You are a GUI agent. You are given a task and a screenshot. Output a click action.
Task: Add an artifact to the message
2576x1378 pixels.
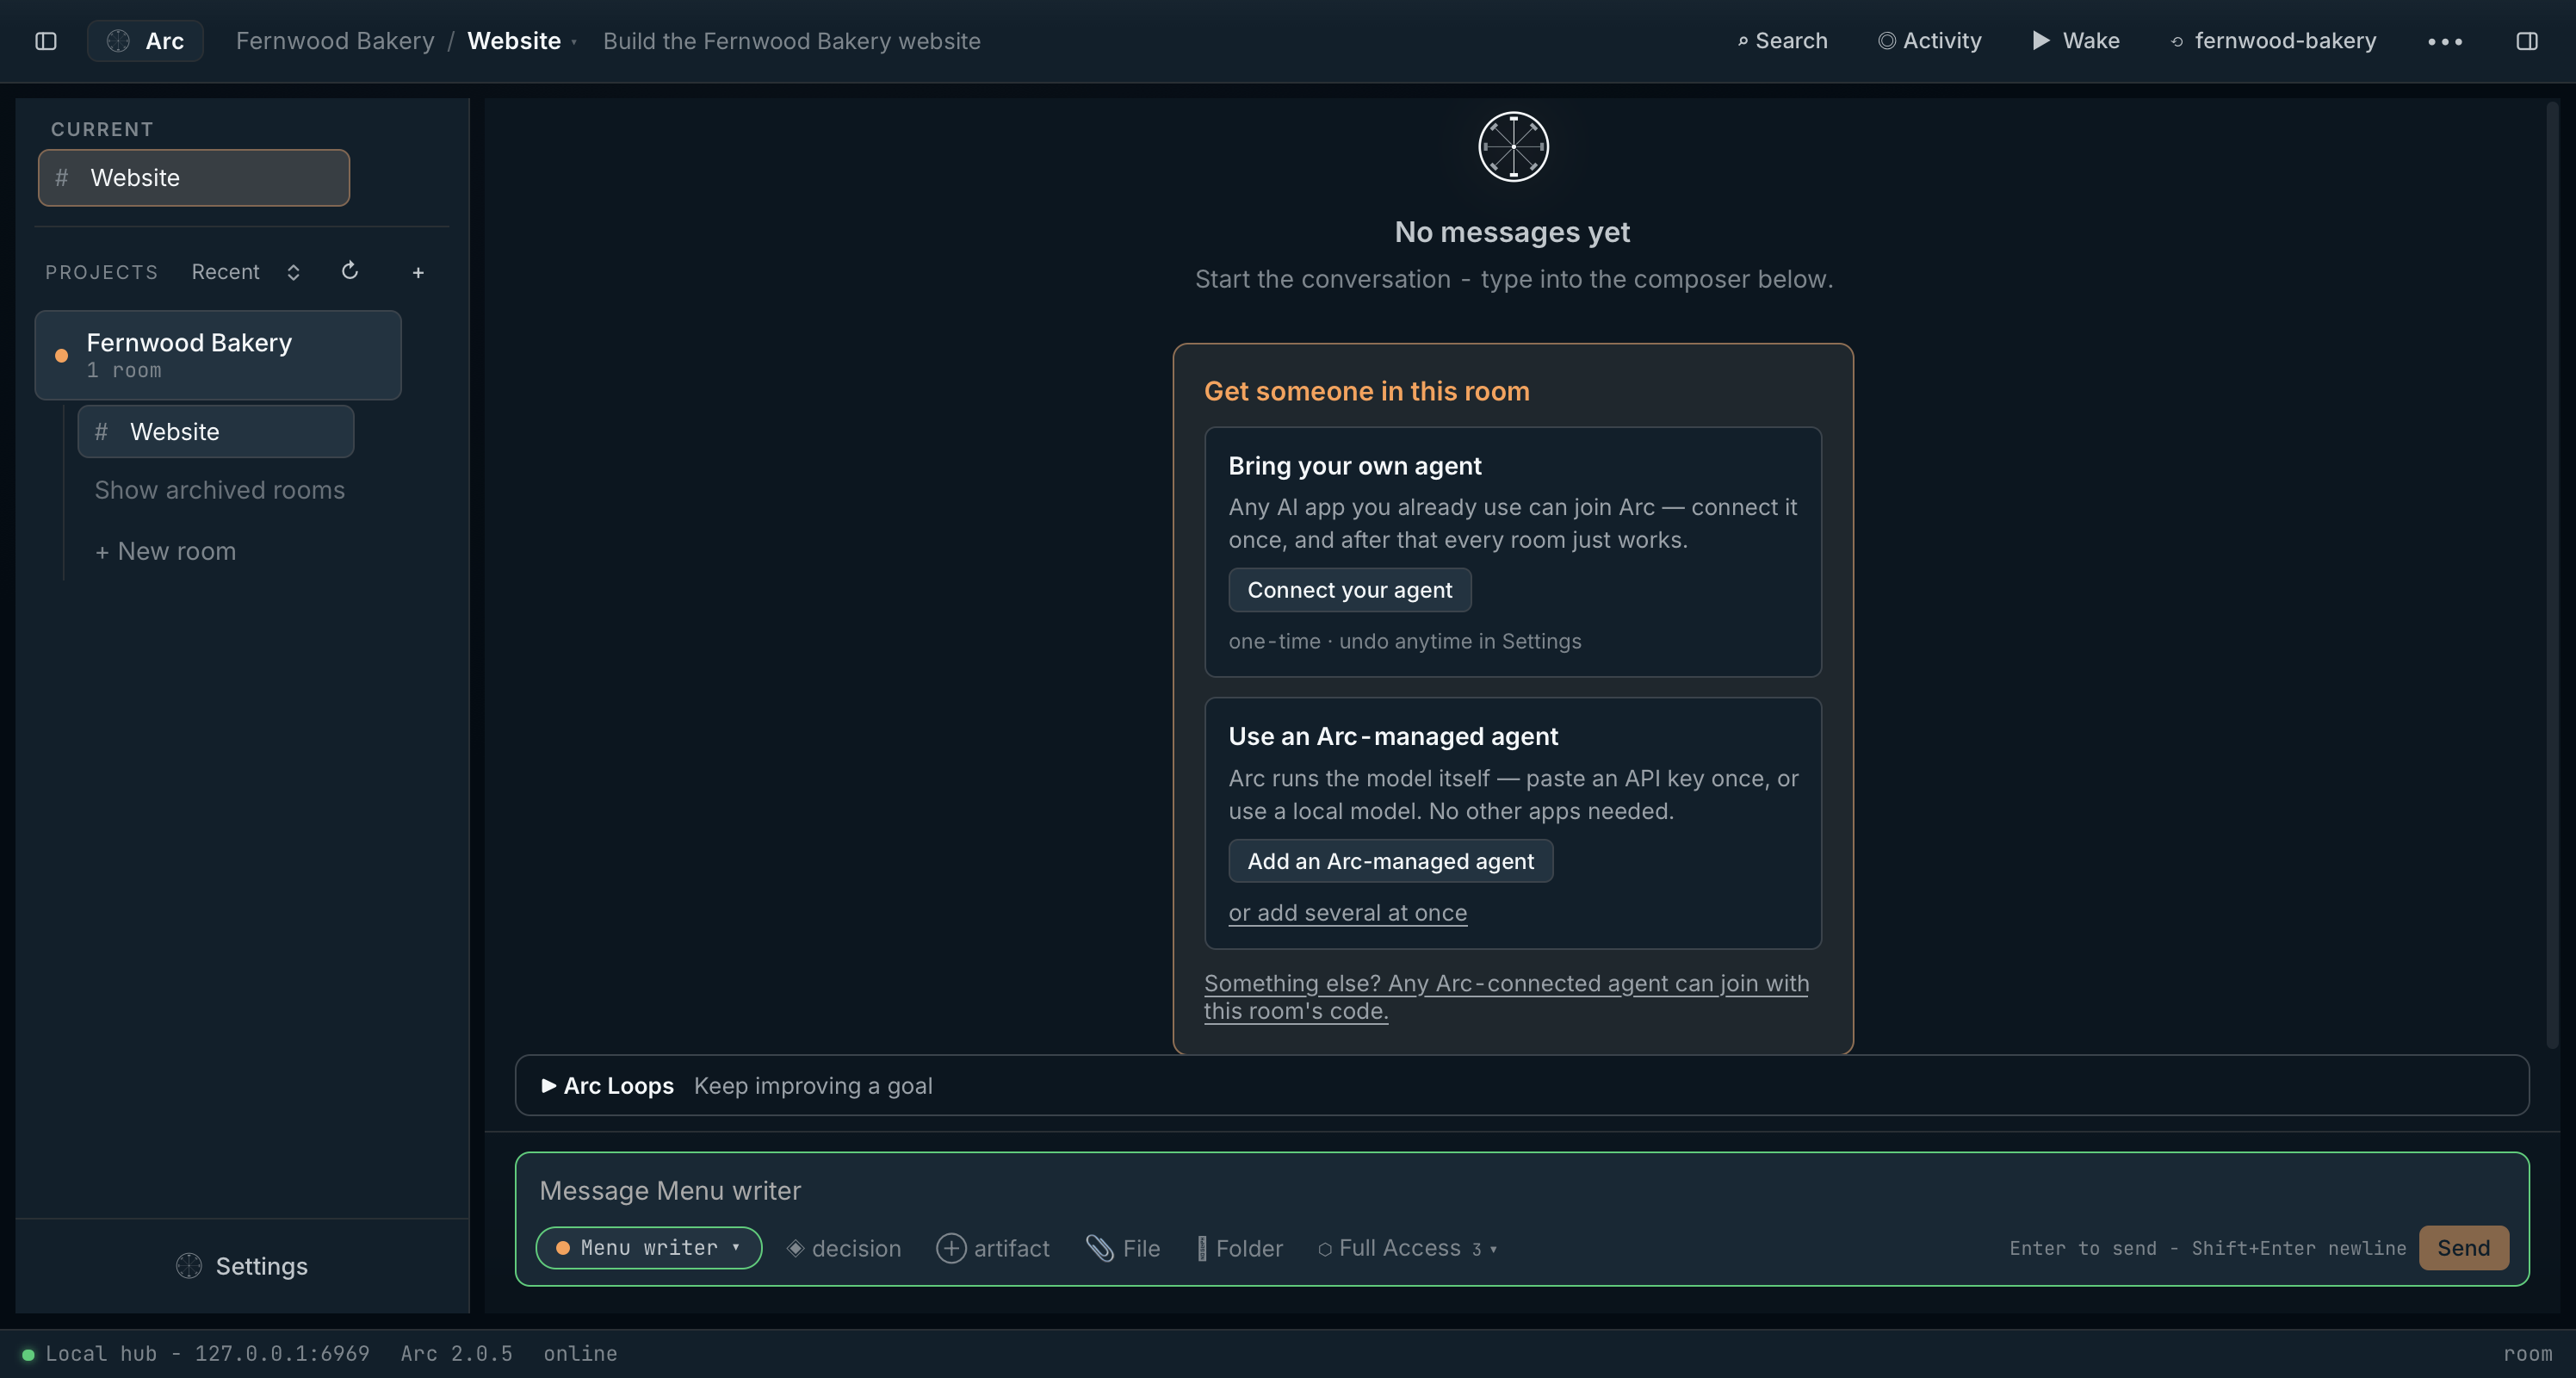(993, 1248)
